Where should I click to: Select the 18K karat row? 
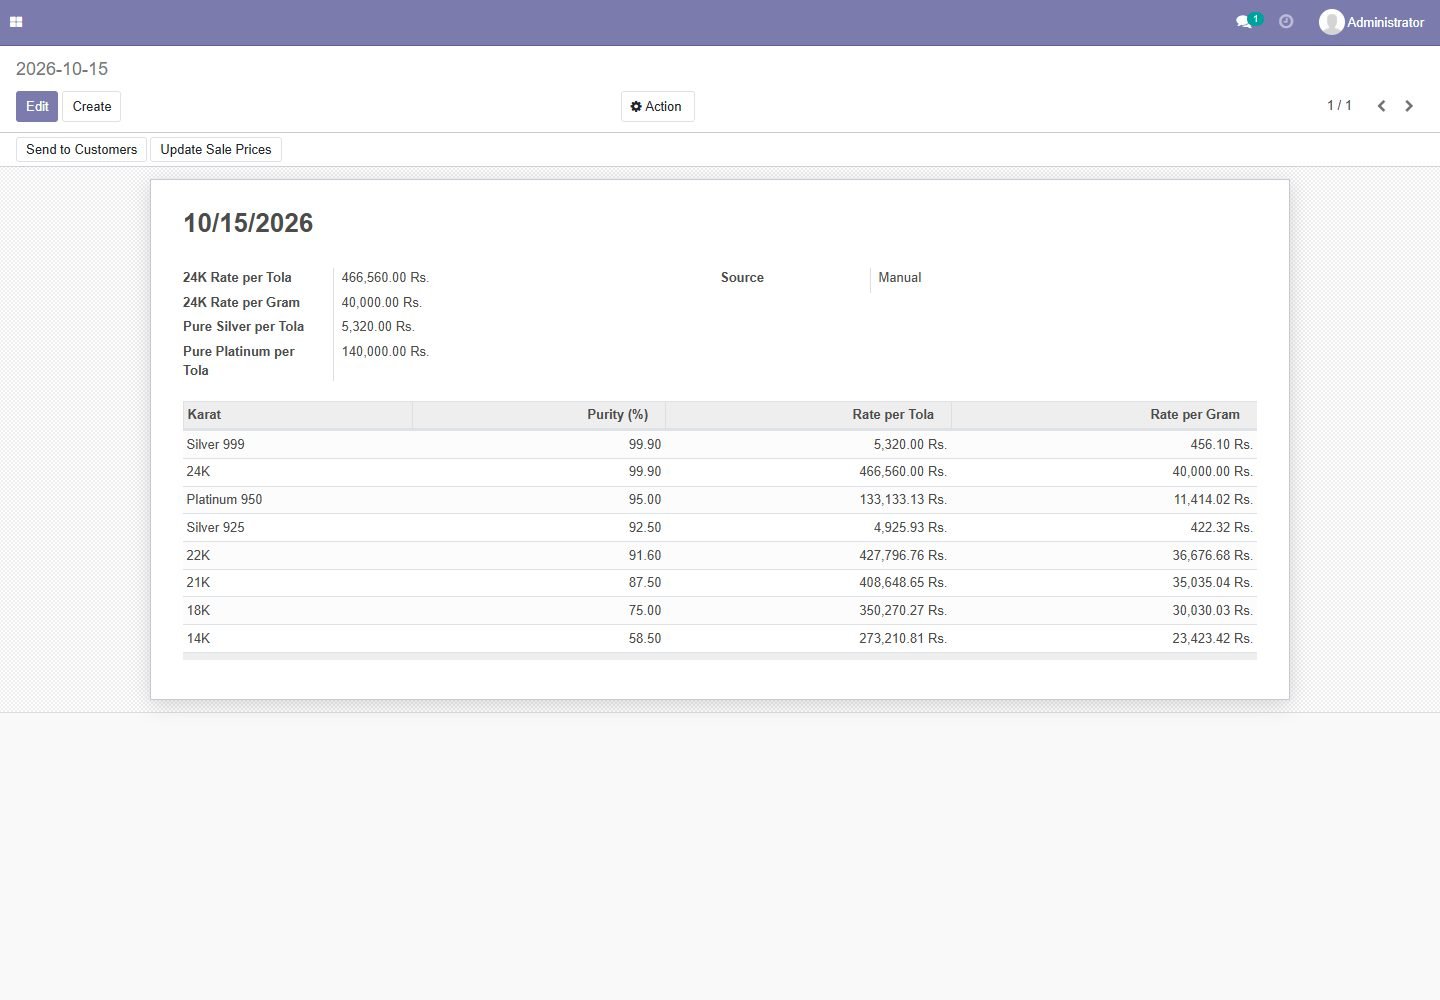[x=719, y=611]
